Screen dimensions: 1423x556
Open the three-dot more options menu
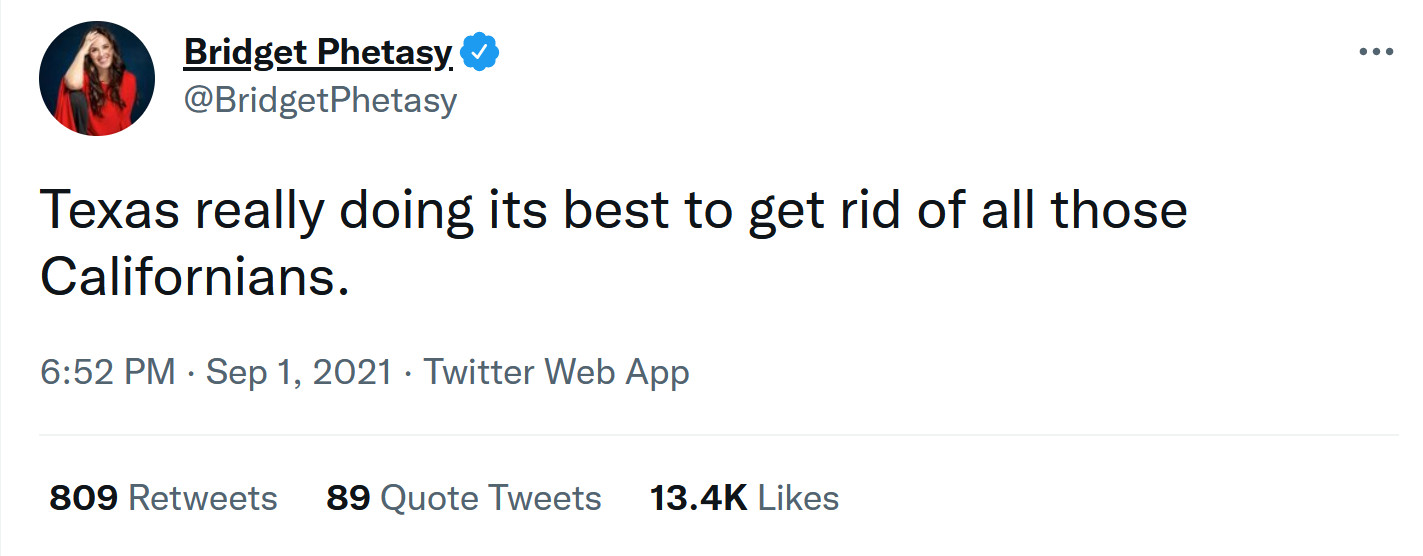pos(1376,52)
